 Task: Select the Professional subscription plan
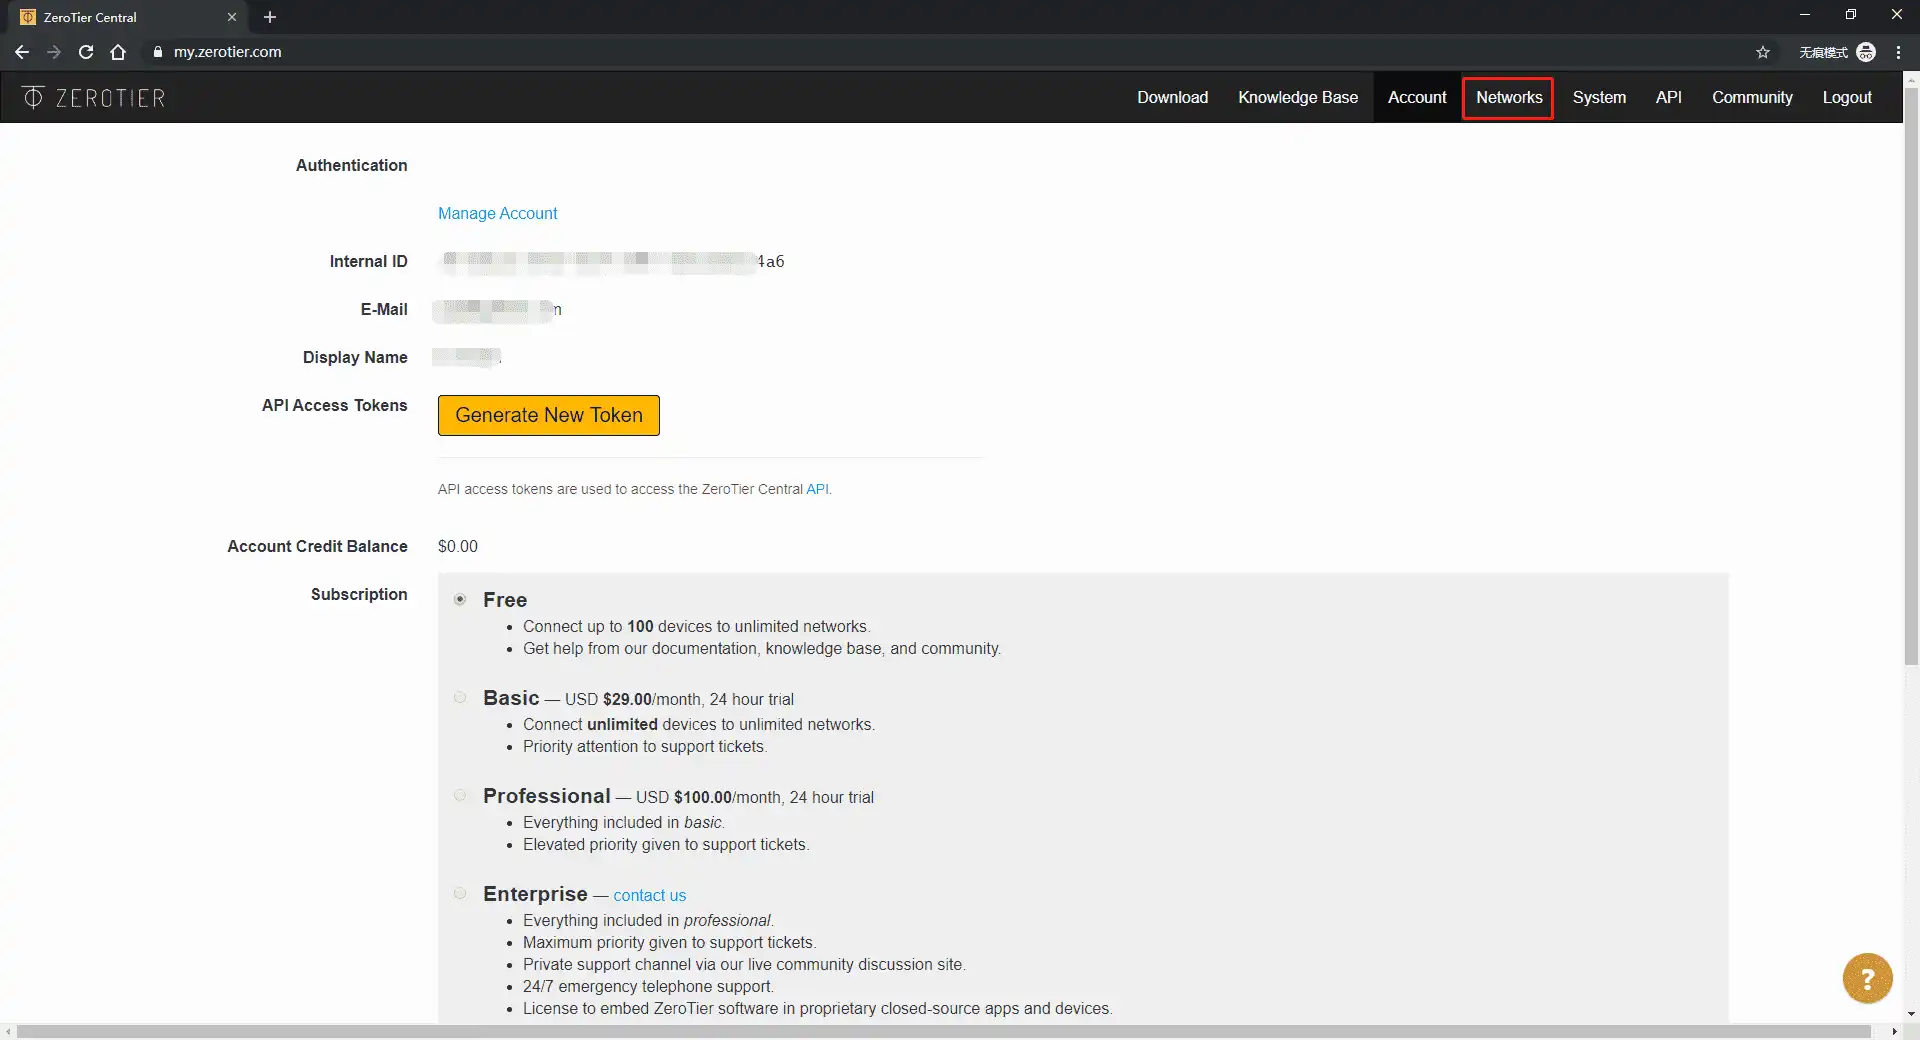coord(460,795)
